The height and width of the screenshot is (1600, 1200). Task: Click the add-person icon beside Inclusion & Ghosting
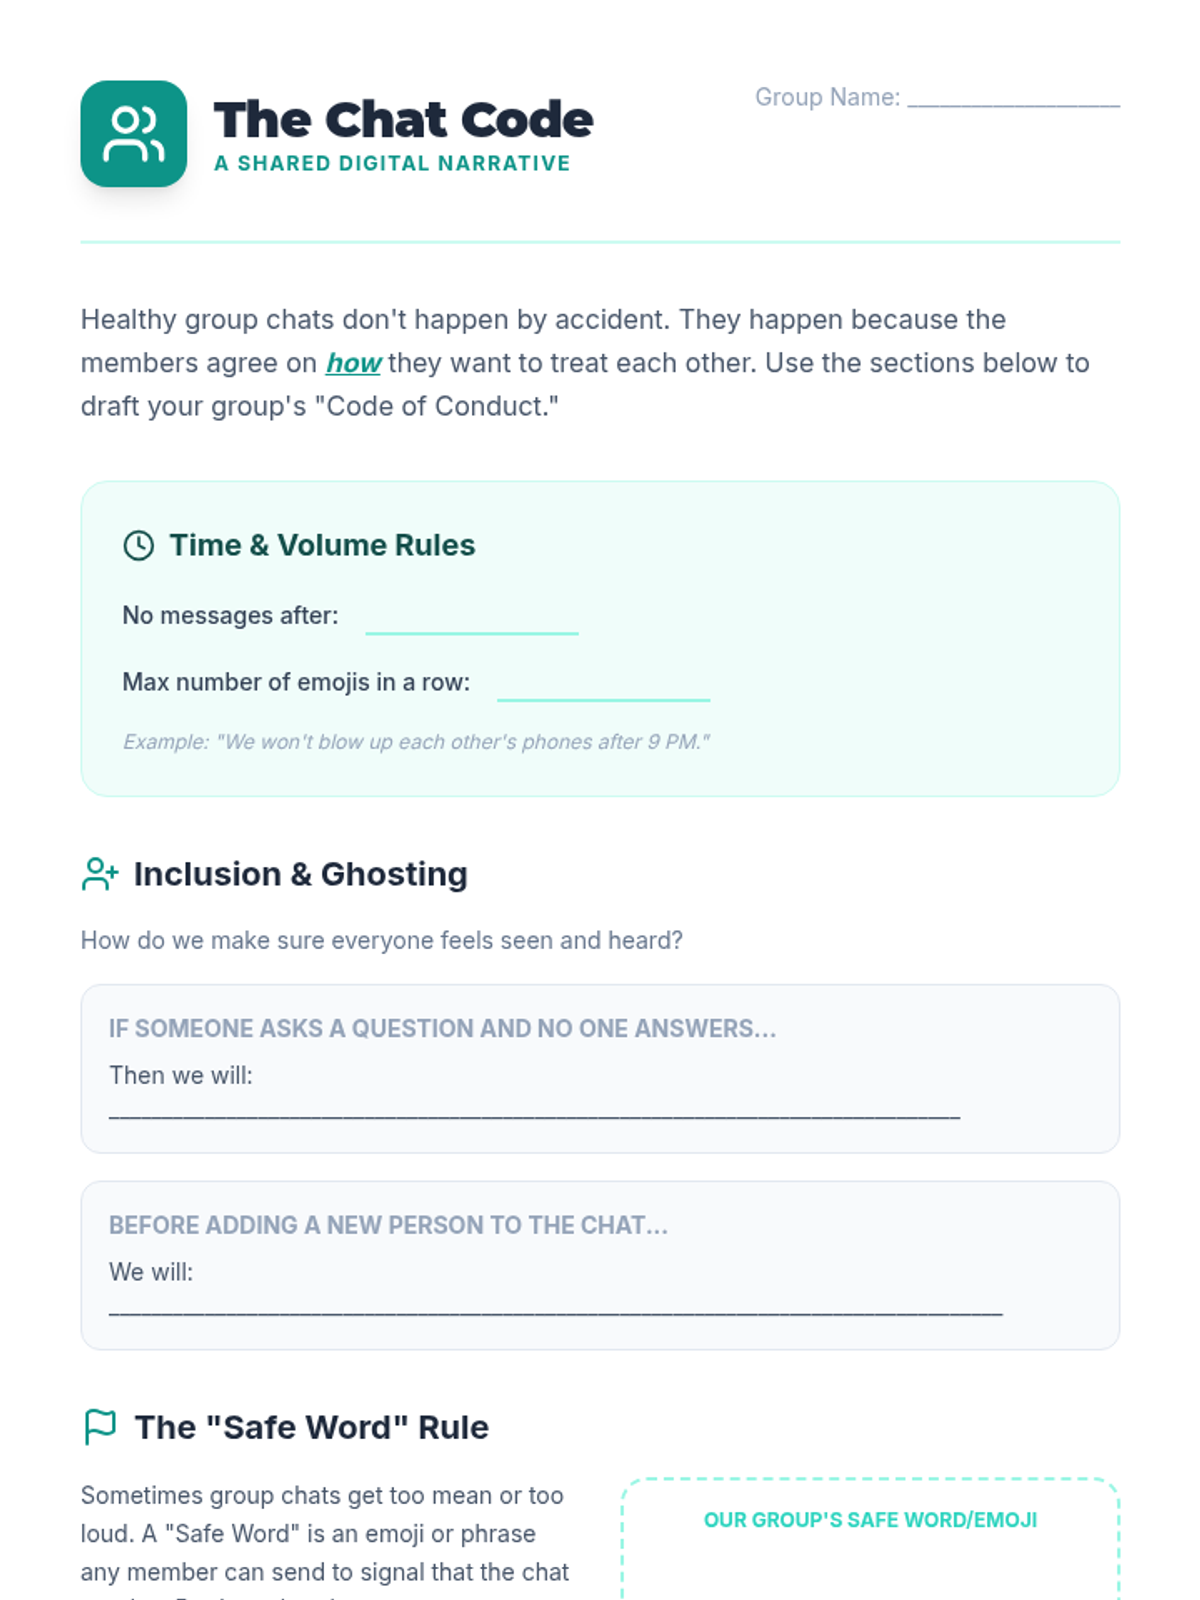coord(100,874)
